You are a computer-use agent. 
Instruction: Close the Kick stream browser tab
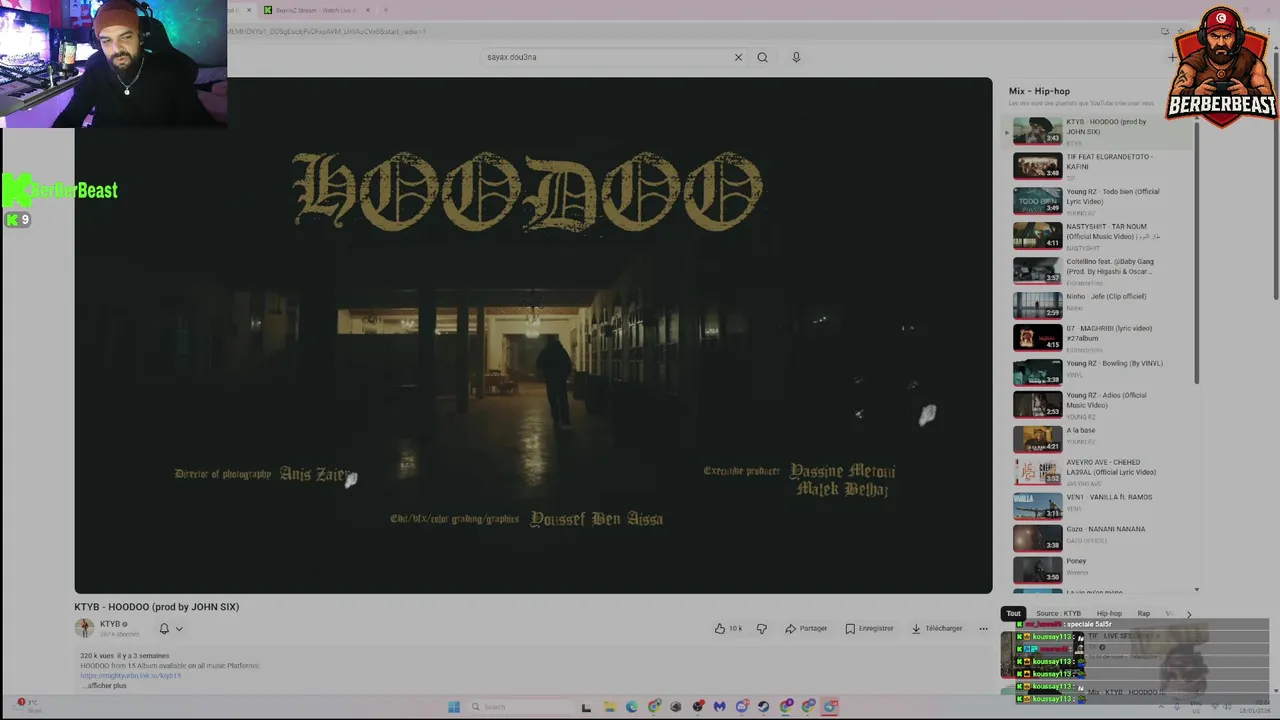click(x=367, y=10)
